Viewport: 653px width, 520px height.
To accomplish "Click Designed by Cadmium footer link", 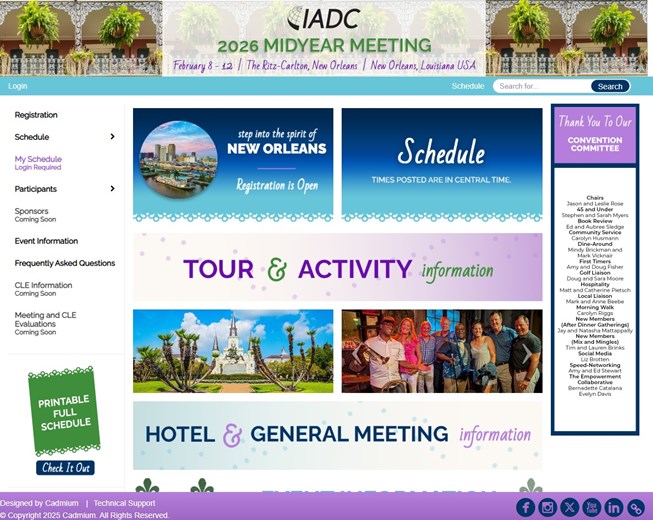I will pyautogui.click(x=39, y=503).
